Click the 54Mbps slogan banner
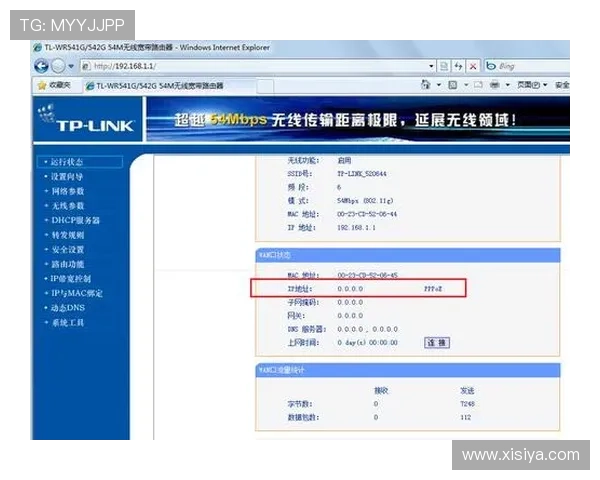The width and height of the screenshot is (600, 480). 358,119
